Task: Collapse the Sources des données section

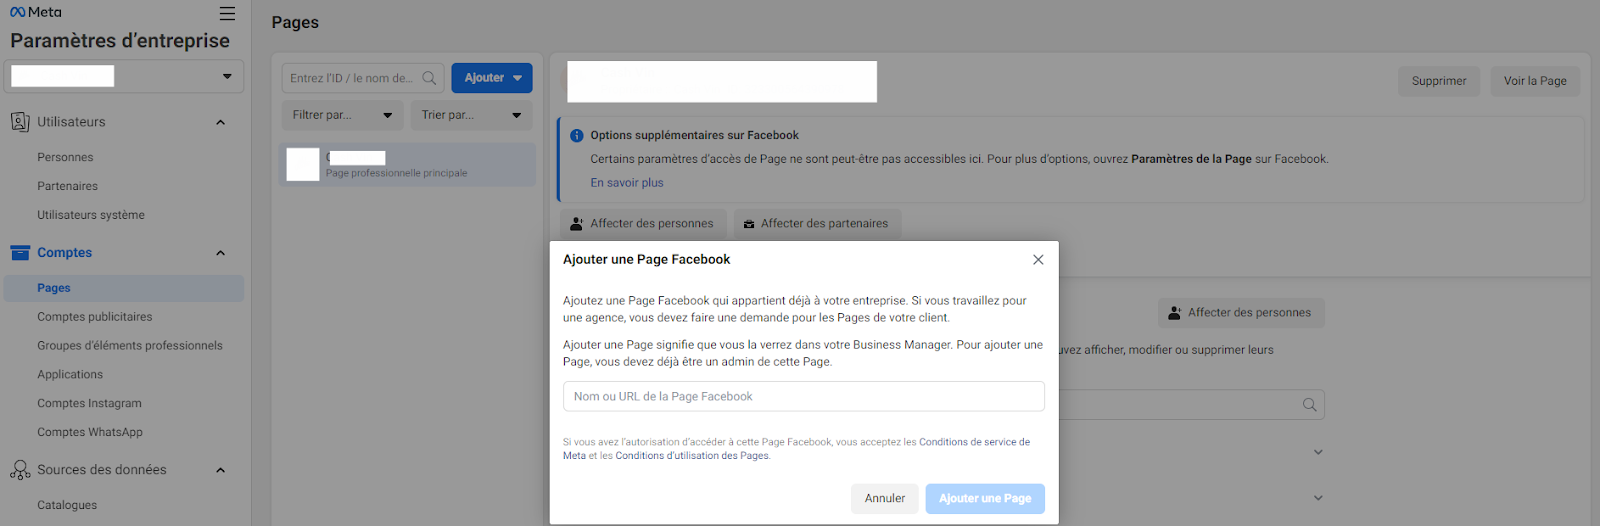Action: (x=221, y=470)
